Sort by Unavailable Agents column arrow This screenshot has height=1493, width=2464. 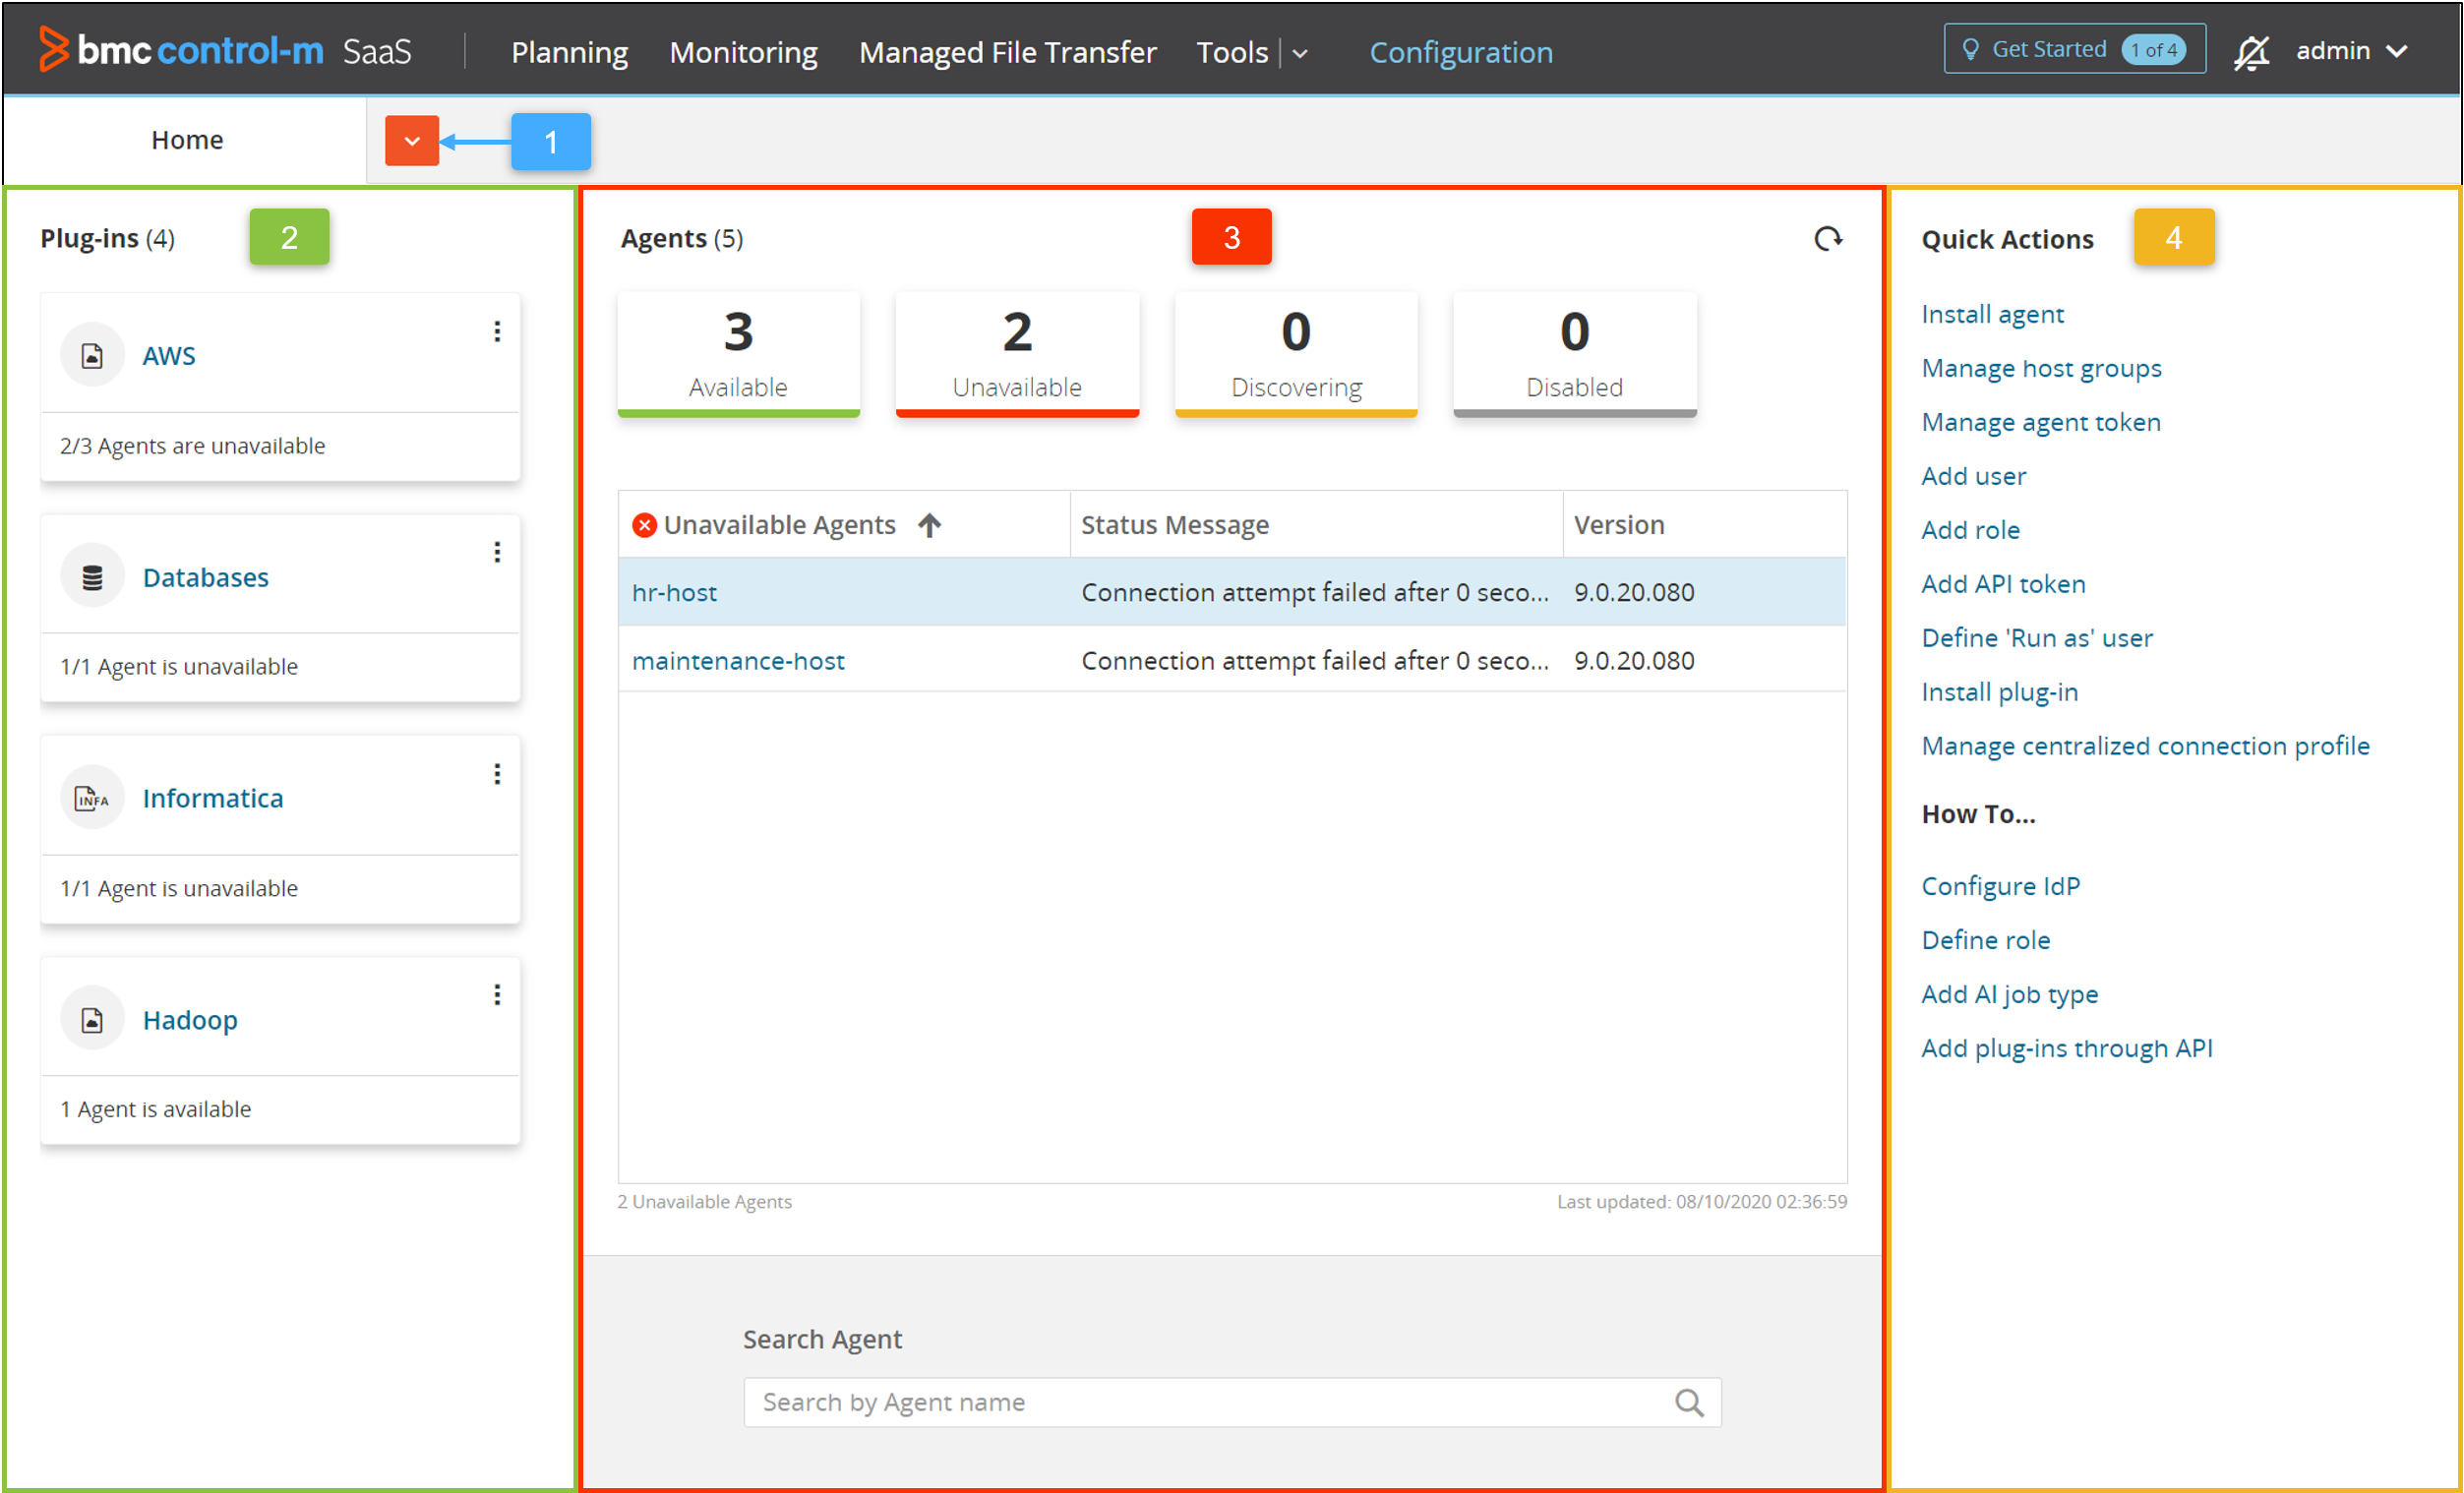(x=930, y=525)
